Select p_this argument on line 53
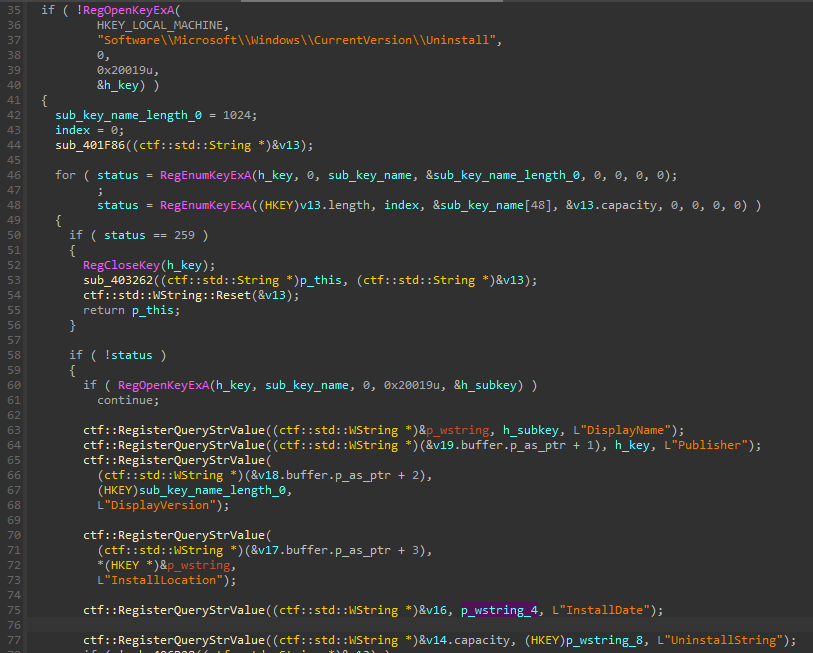This screenshot has height=653, width=813. click(321, 281)
